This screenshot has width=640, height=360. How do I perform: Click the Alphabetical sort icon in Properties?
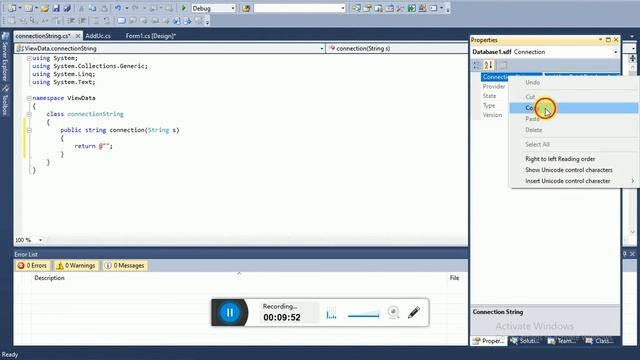[x=489, y=65]
